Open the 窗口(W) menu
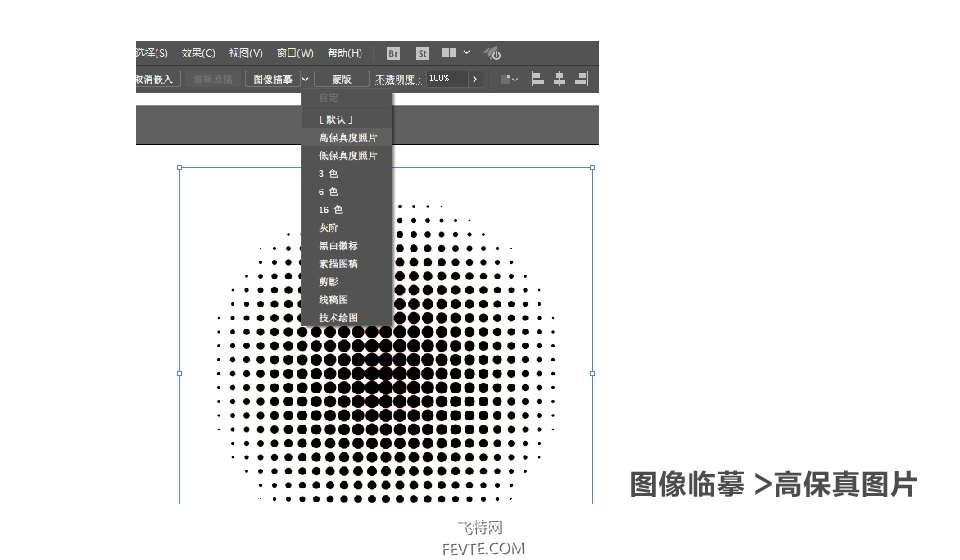 tap(295, 53)
